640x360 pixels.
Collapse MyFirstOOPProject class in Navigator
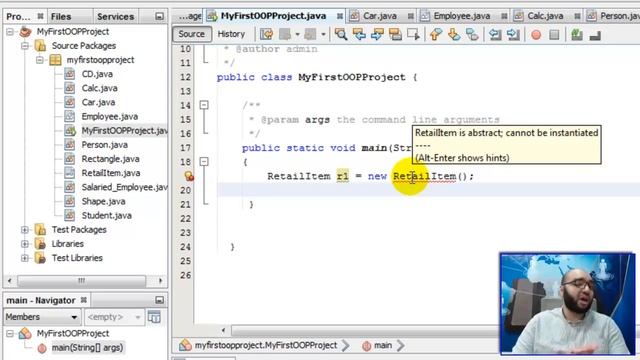click(x=10, y=333)
